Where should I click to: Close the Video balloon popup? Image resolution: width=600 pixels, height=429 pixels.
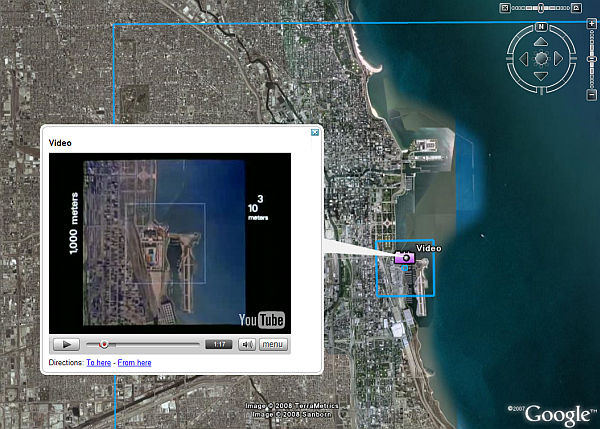pos(315,132)
